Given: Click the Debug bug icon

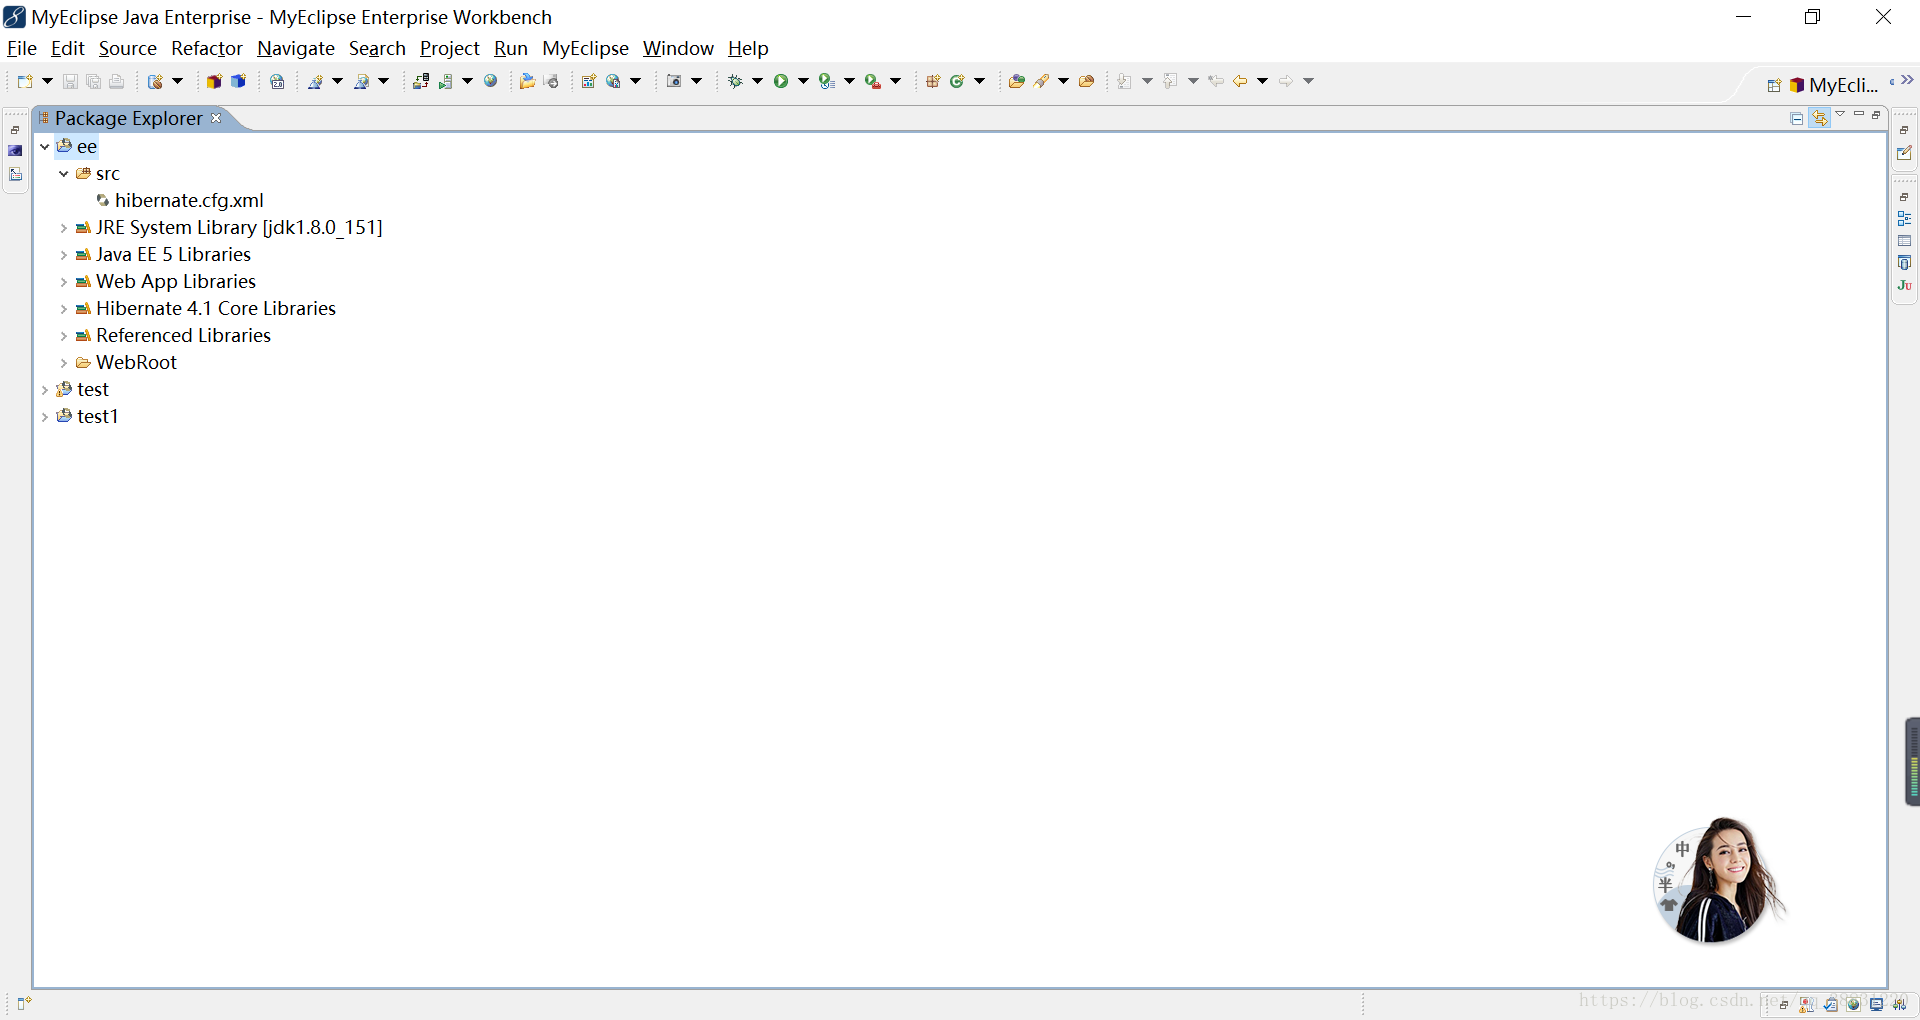Looking at the screenshot, I should point(735,81).
